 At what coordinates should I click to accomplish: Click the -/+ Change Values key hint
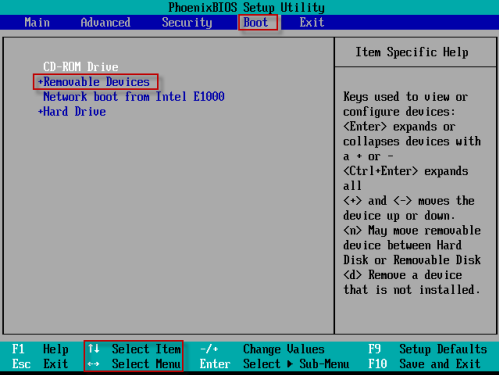(262, 349)
